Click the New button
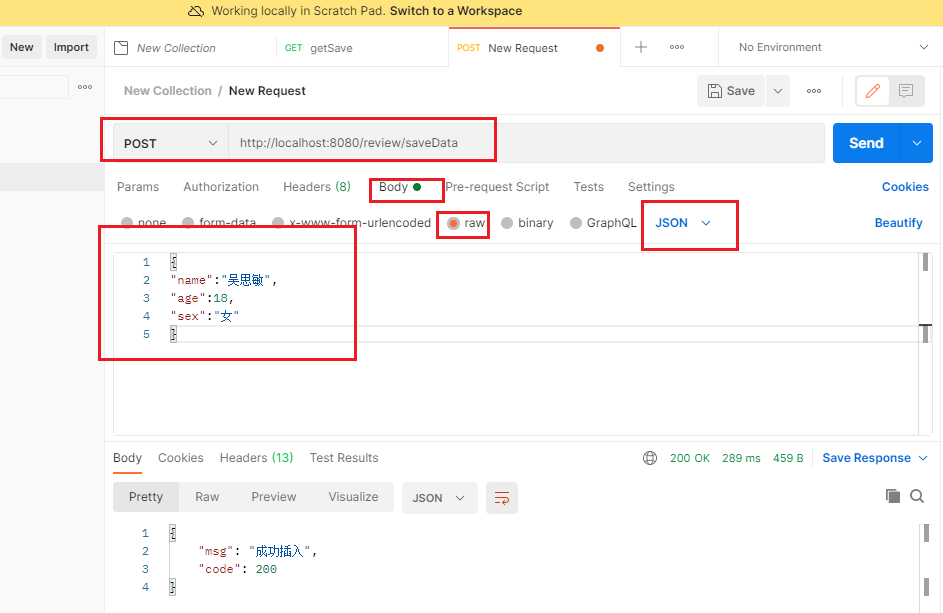The image size is (943, 613). click(22, 47)
